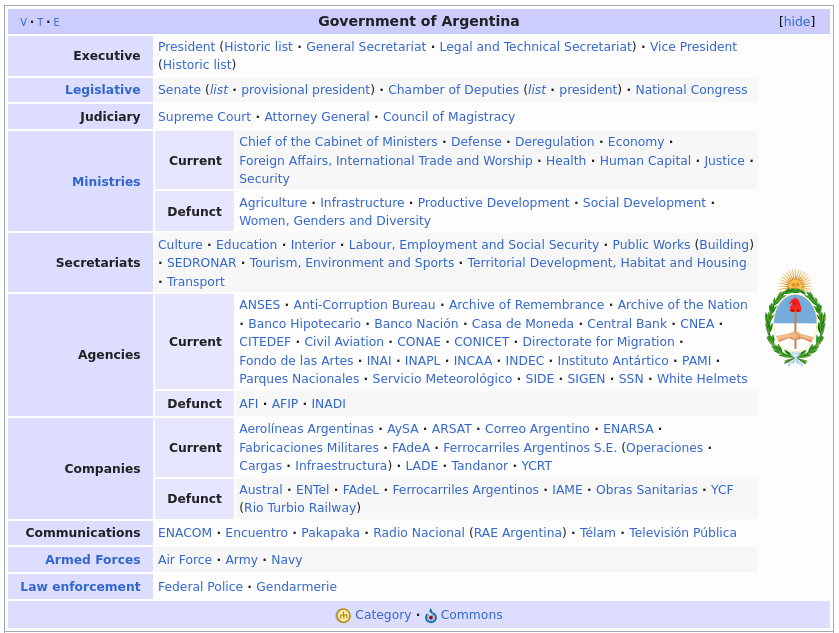Visit the Rio Turbio Railway page
The image size is (839, 633).
(x=300, y=507)
